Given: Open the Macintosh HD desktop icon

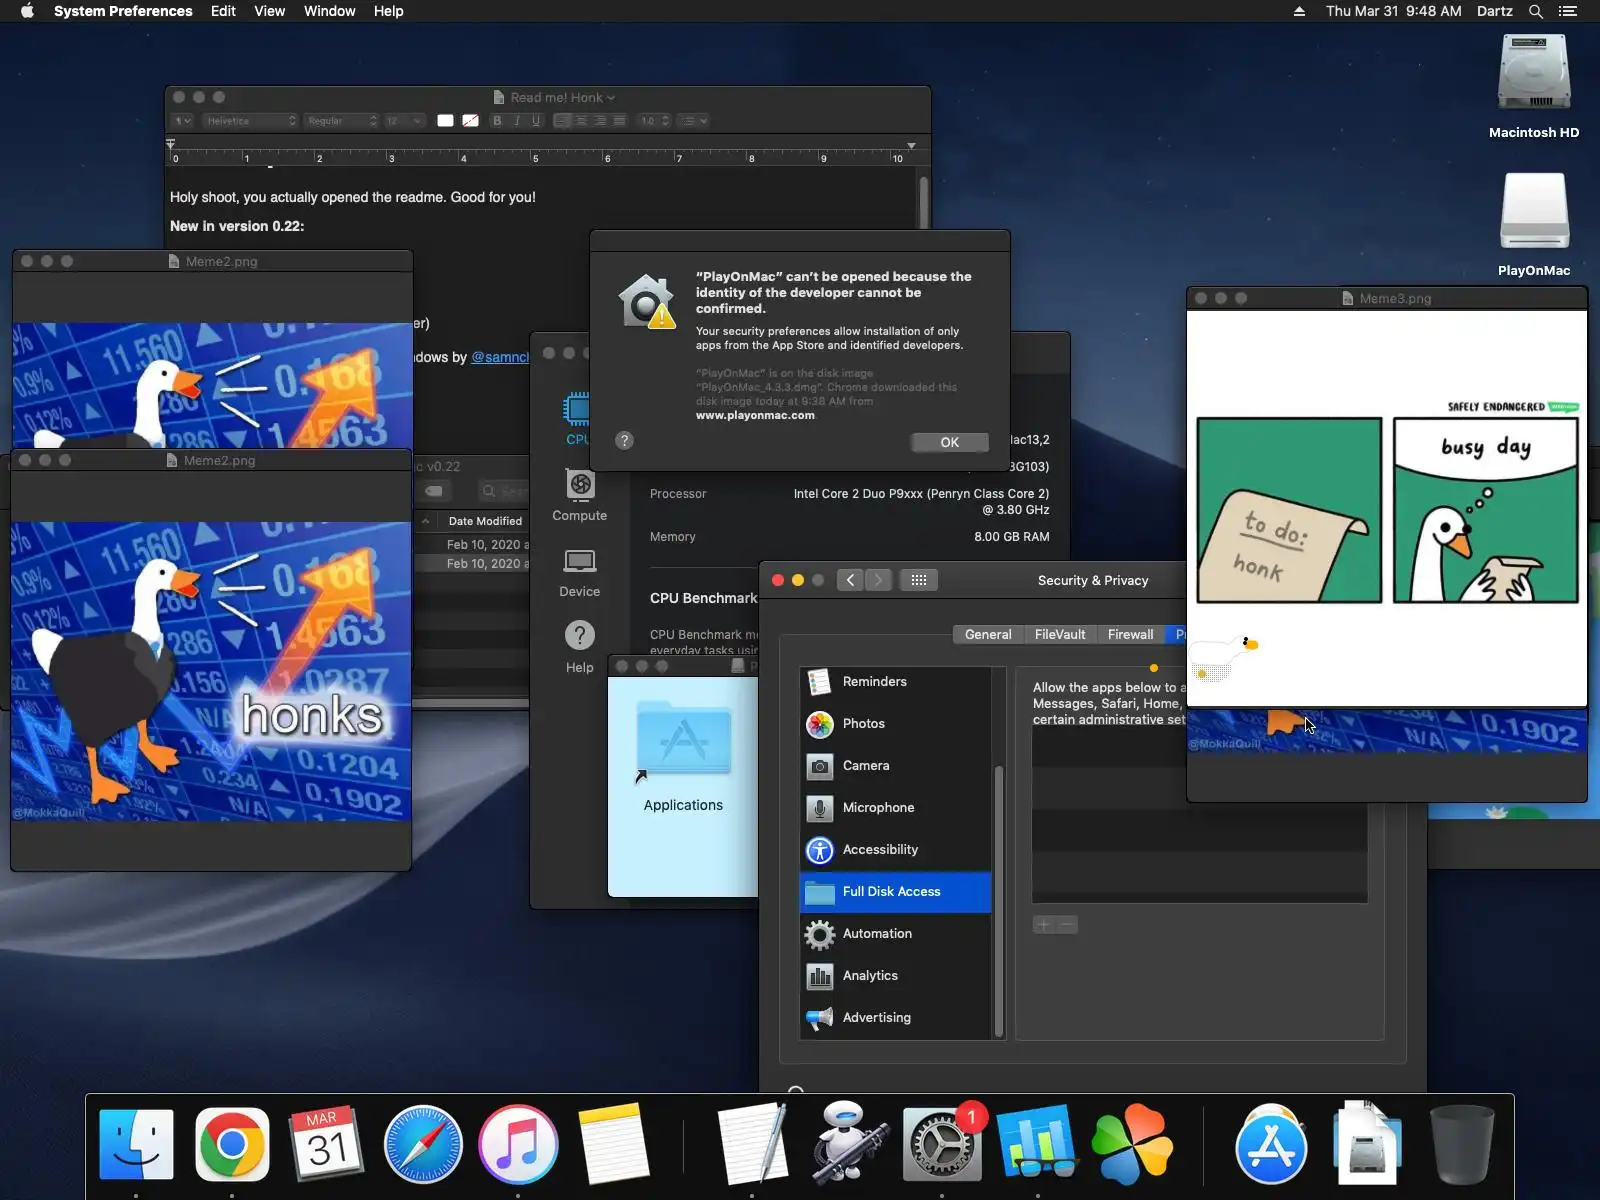Looking at the screenshot, I should point(1534,86).
